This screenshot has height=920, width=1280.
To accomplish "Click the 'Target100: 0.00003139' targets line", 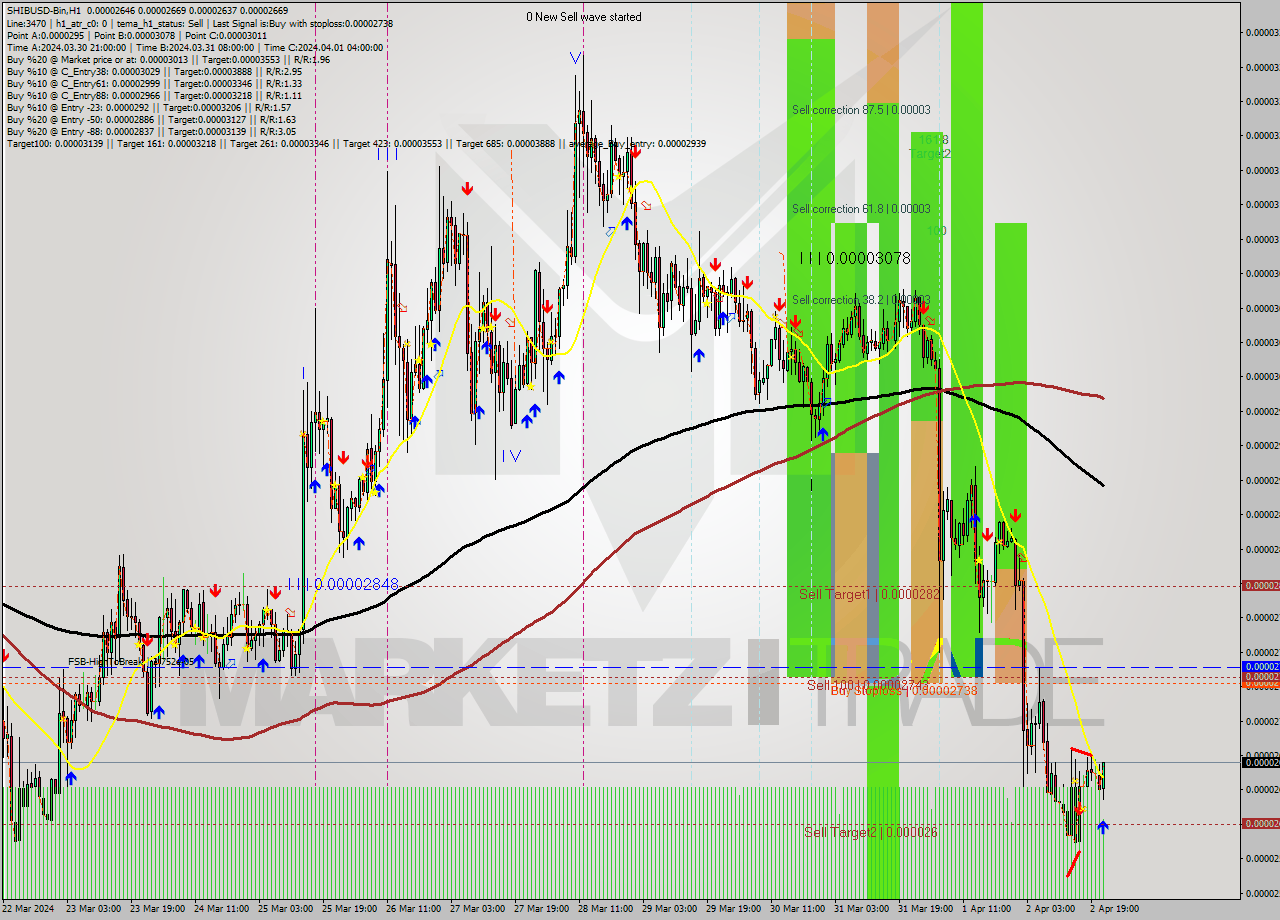I will point(356,144).
